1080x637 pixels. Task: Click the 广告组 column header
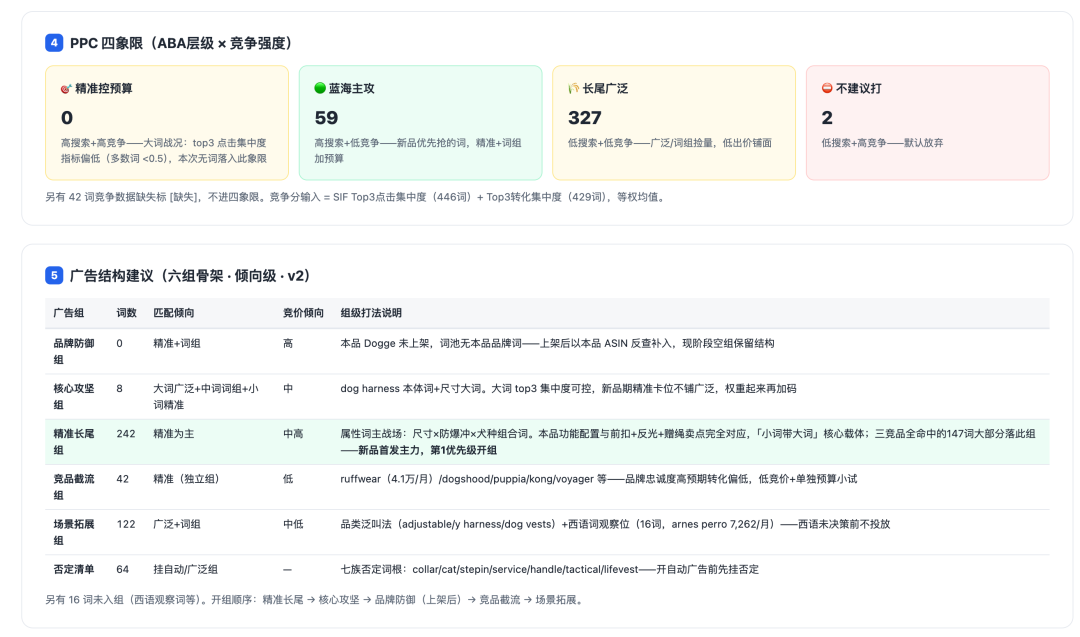coord(69,313)
